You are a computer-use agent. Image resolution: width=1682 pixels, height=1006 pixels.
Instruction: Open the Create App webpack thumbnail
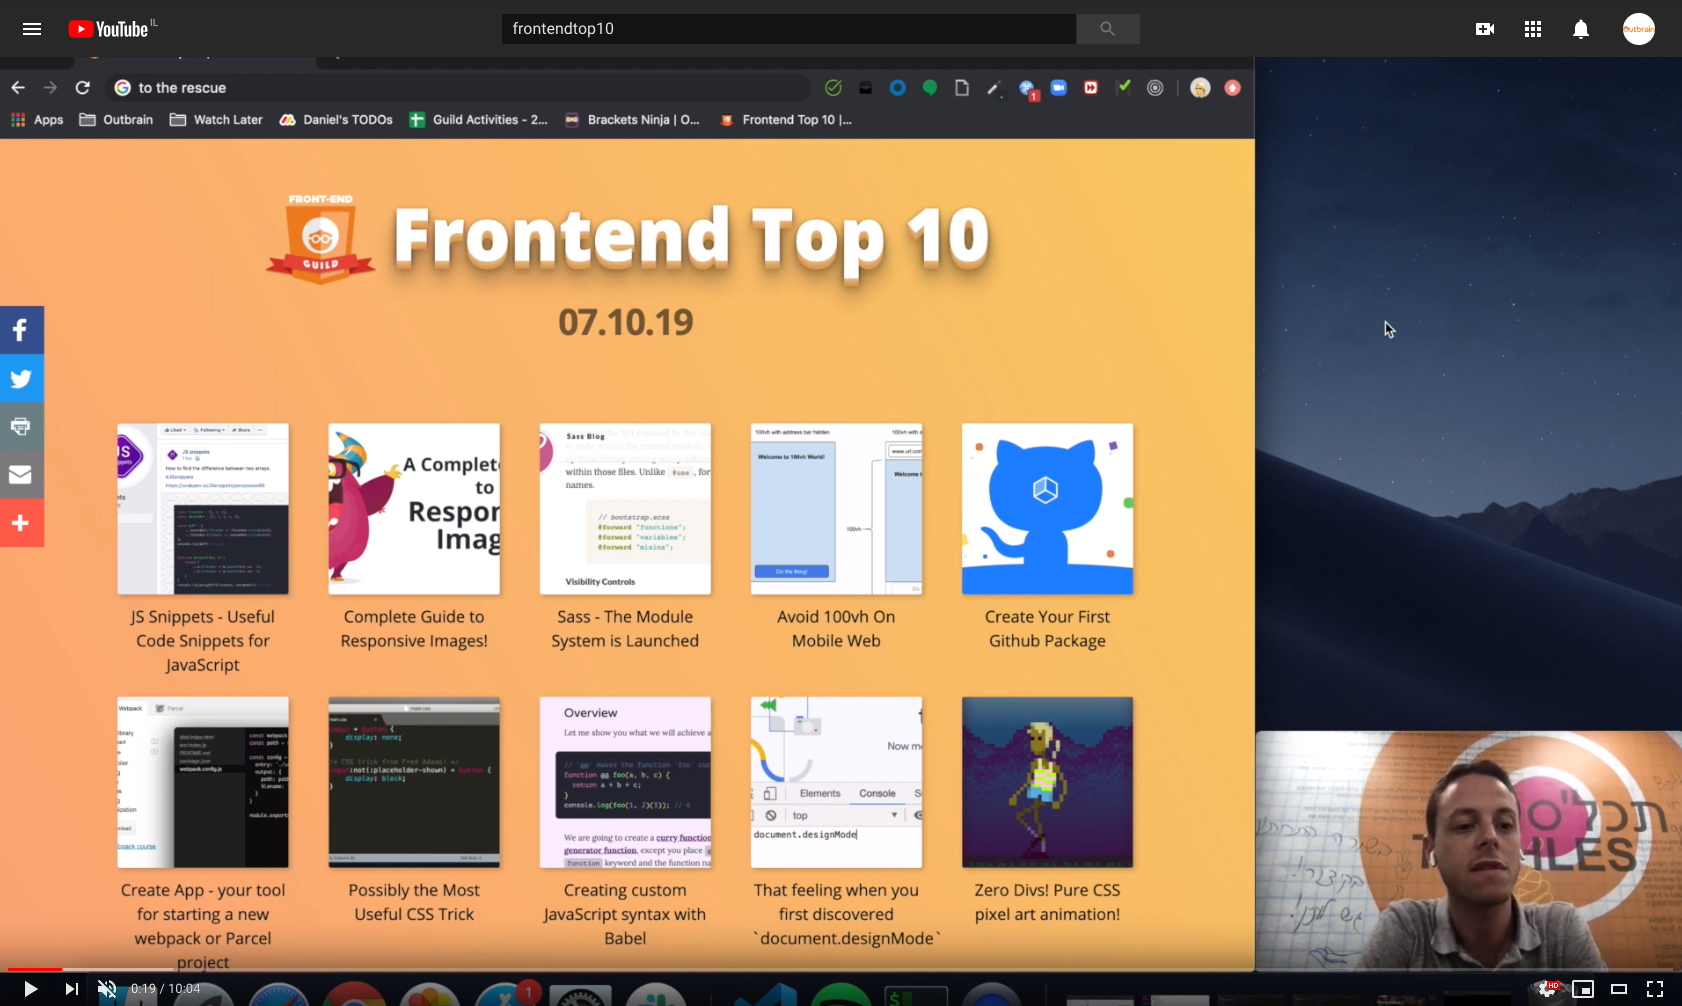point(203,782)
